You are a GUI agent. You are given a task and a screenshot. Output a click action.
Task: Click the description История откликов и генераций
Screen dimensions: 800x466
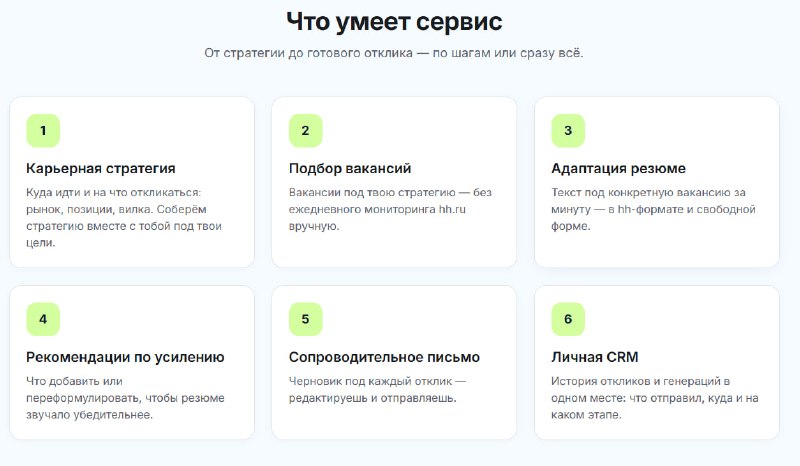click(655, 398)
